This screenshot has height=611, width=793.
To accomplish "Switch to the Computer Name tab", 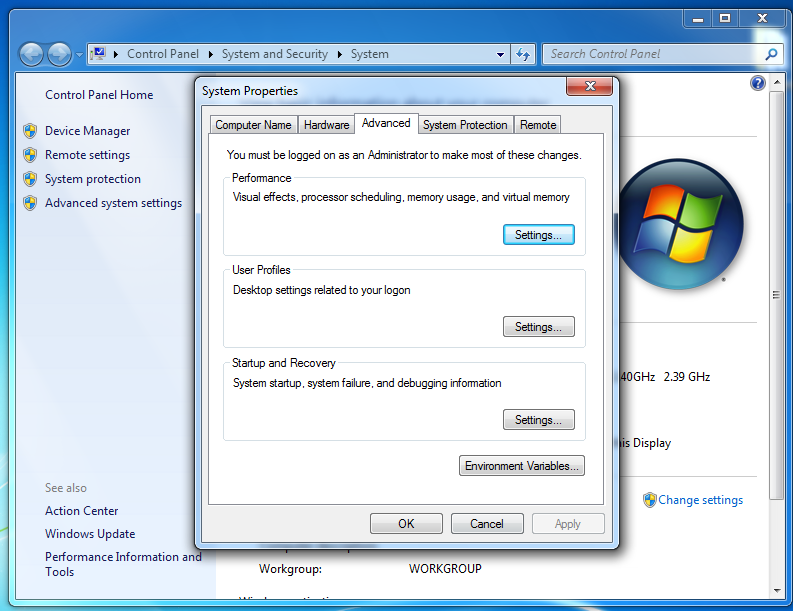I will [x=253, y=125].
